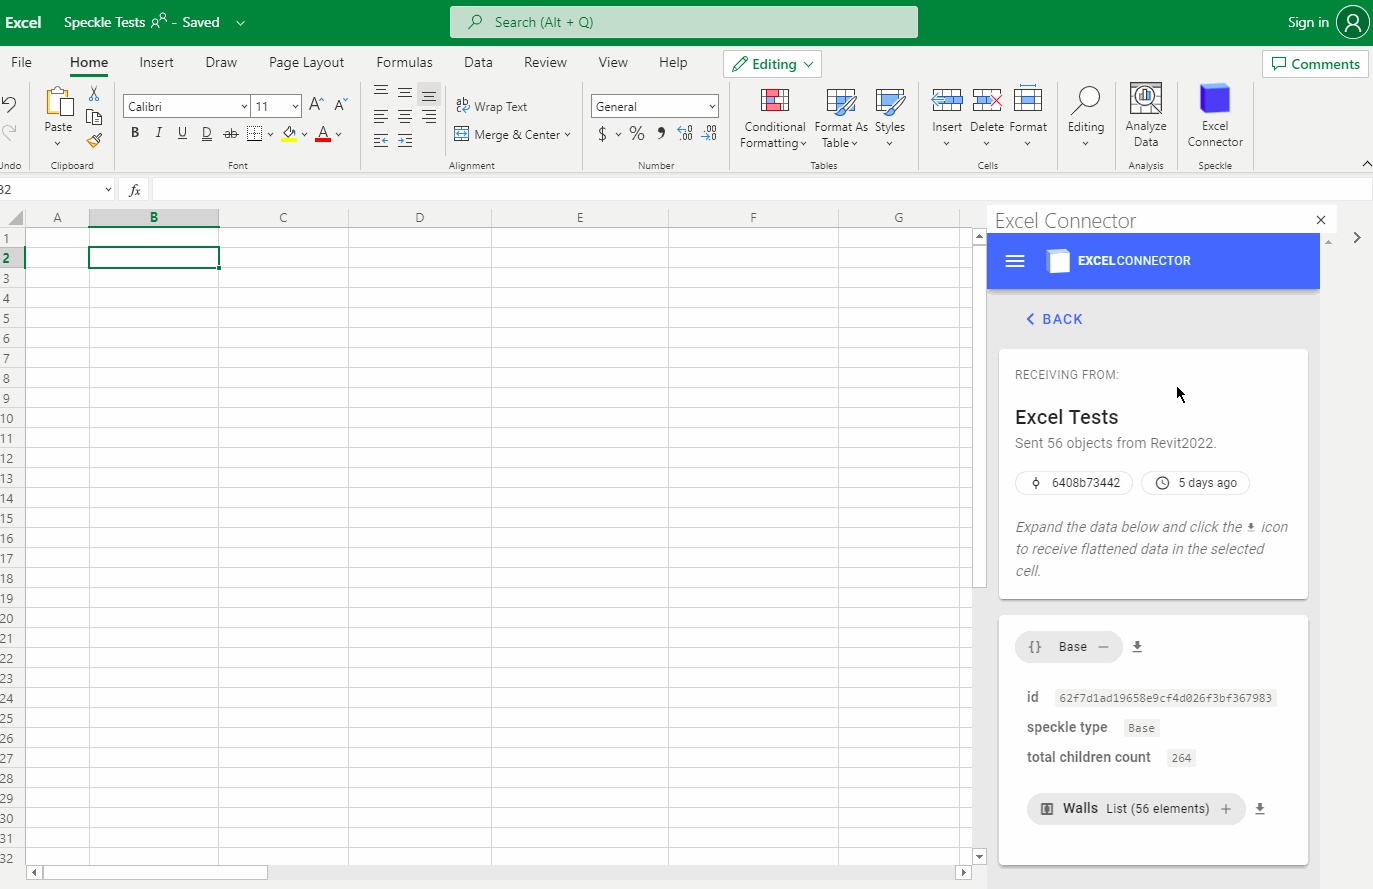This screenshot has height=889, width=1373.
Task: Click the formula bar input
Action: (761, 190)
